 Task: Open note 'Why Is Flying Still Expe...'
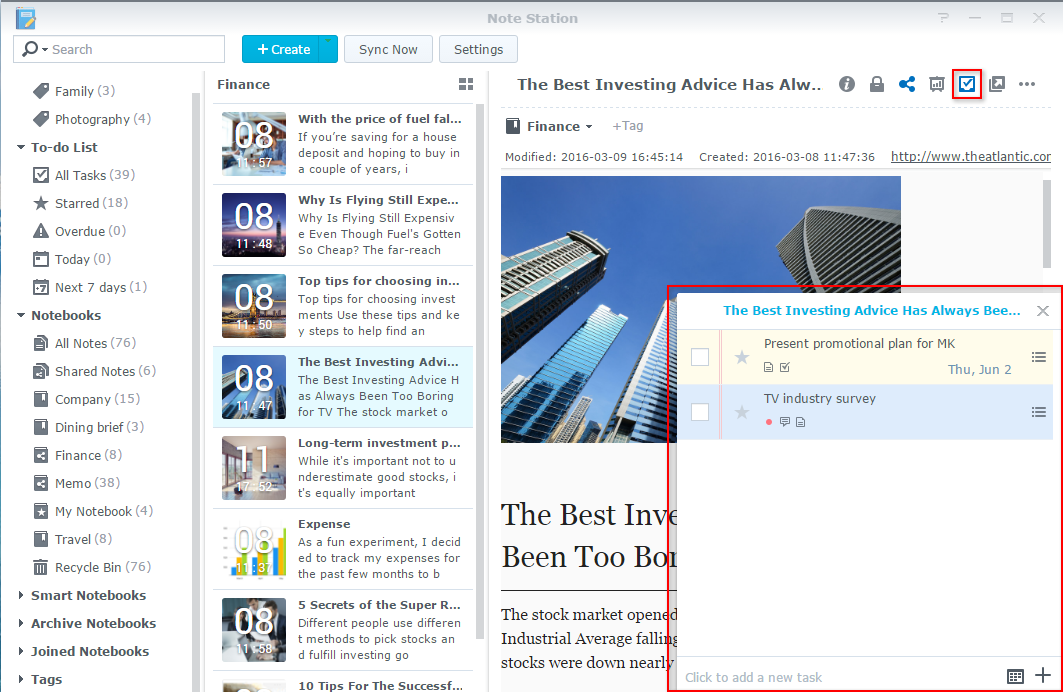point(343,225)
